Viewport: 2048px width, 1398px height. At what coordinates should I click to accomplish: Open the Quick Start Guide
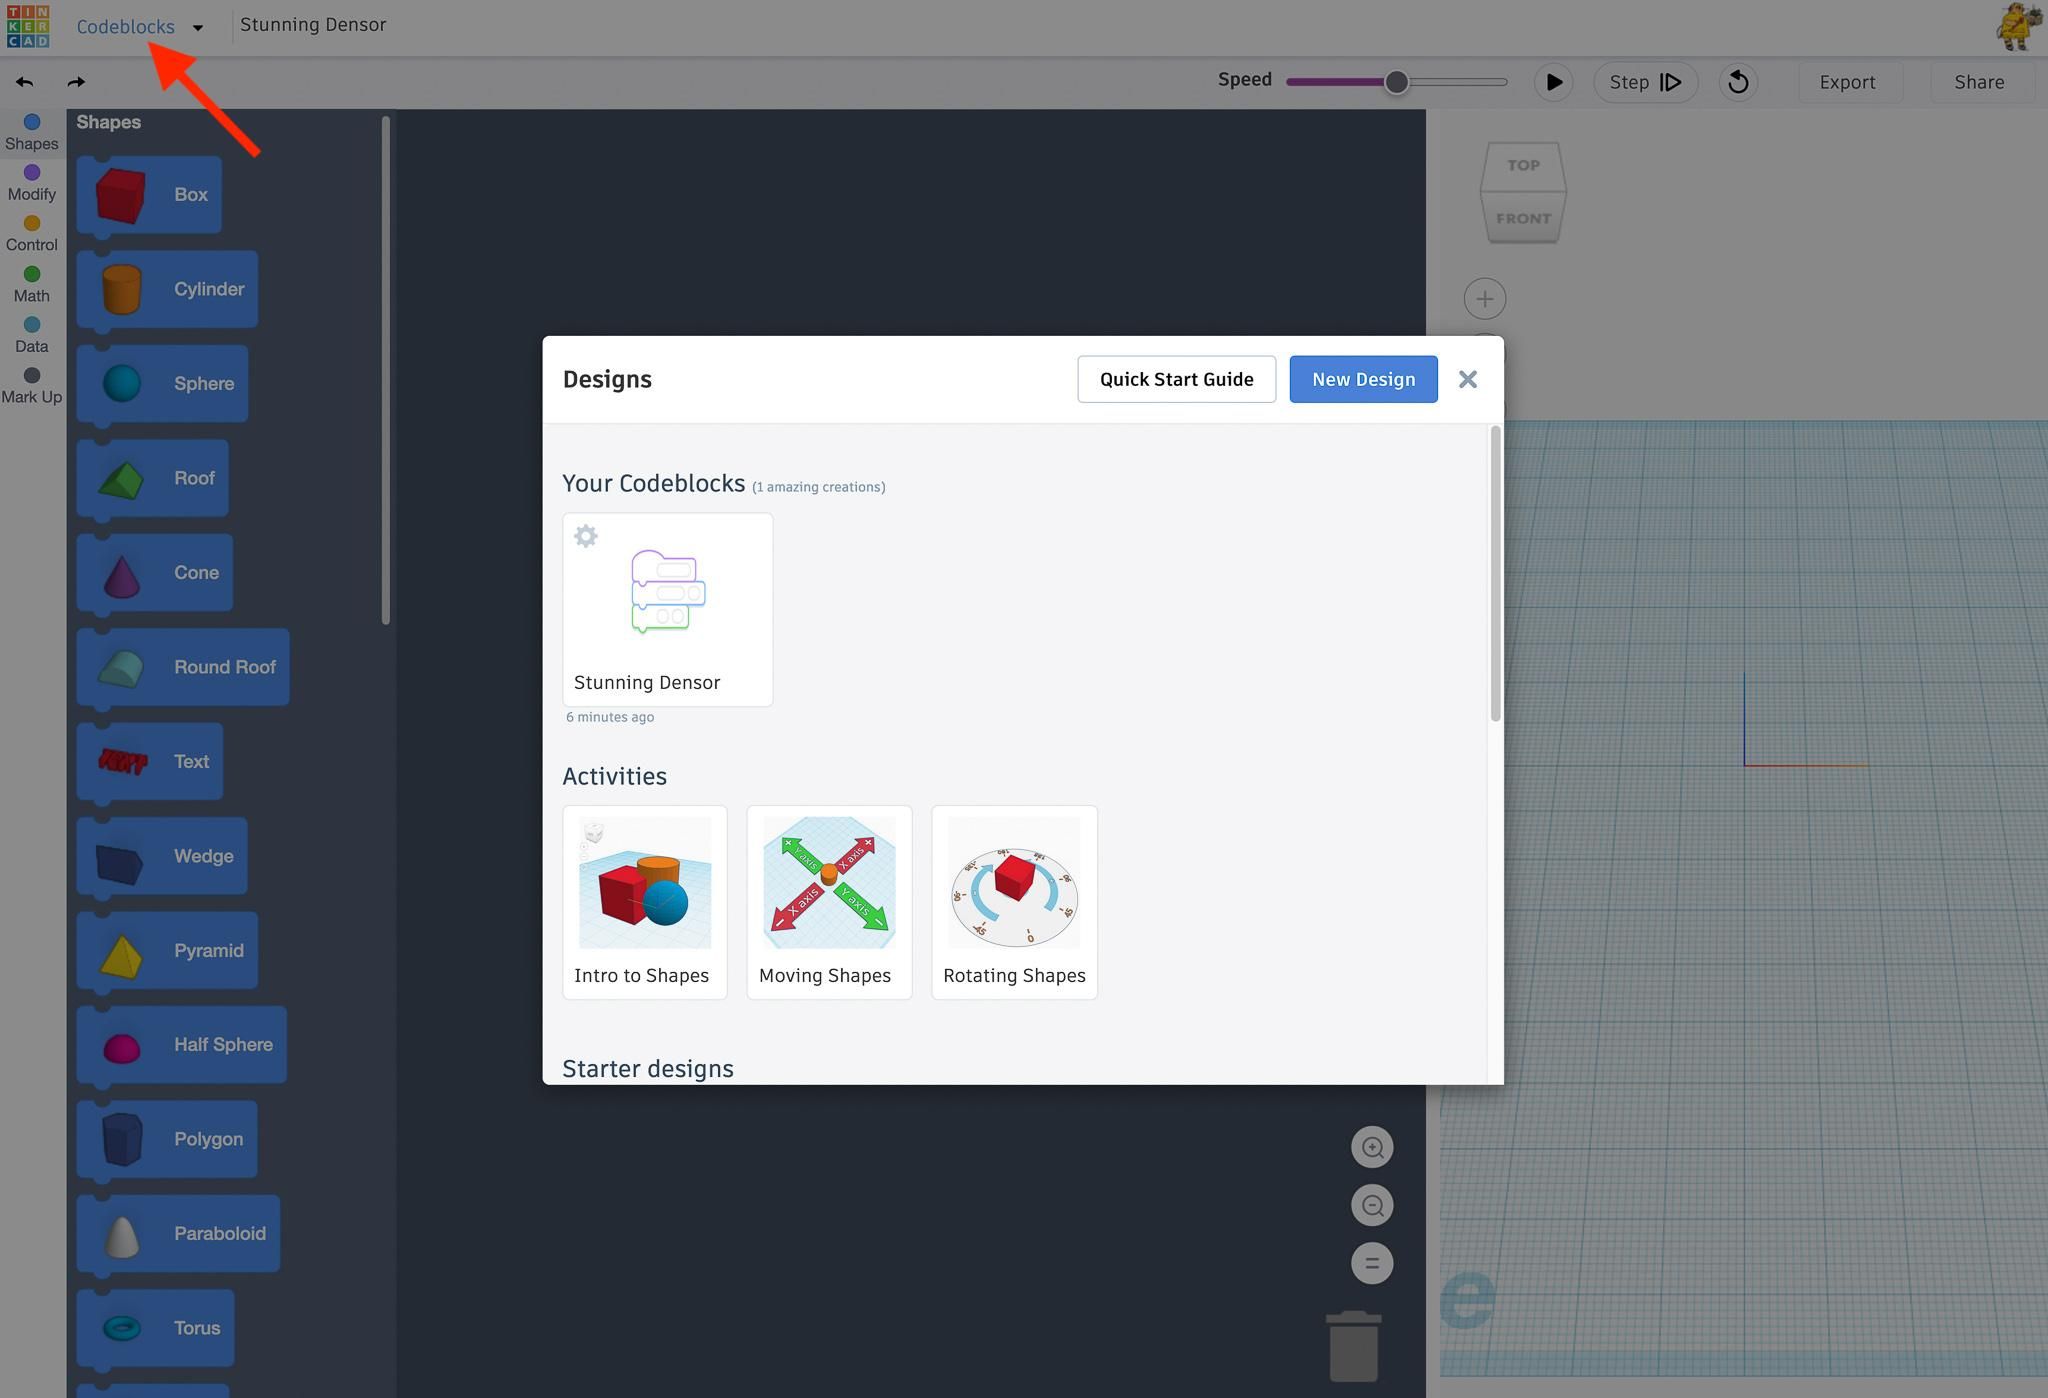tap(1176, 379)
